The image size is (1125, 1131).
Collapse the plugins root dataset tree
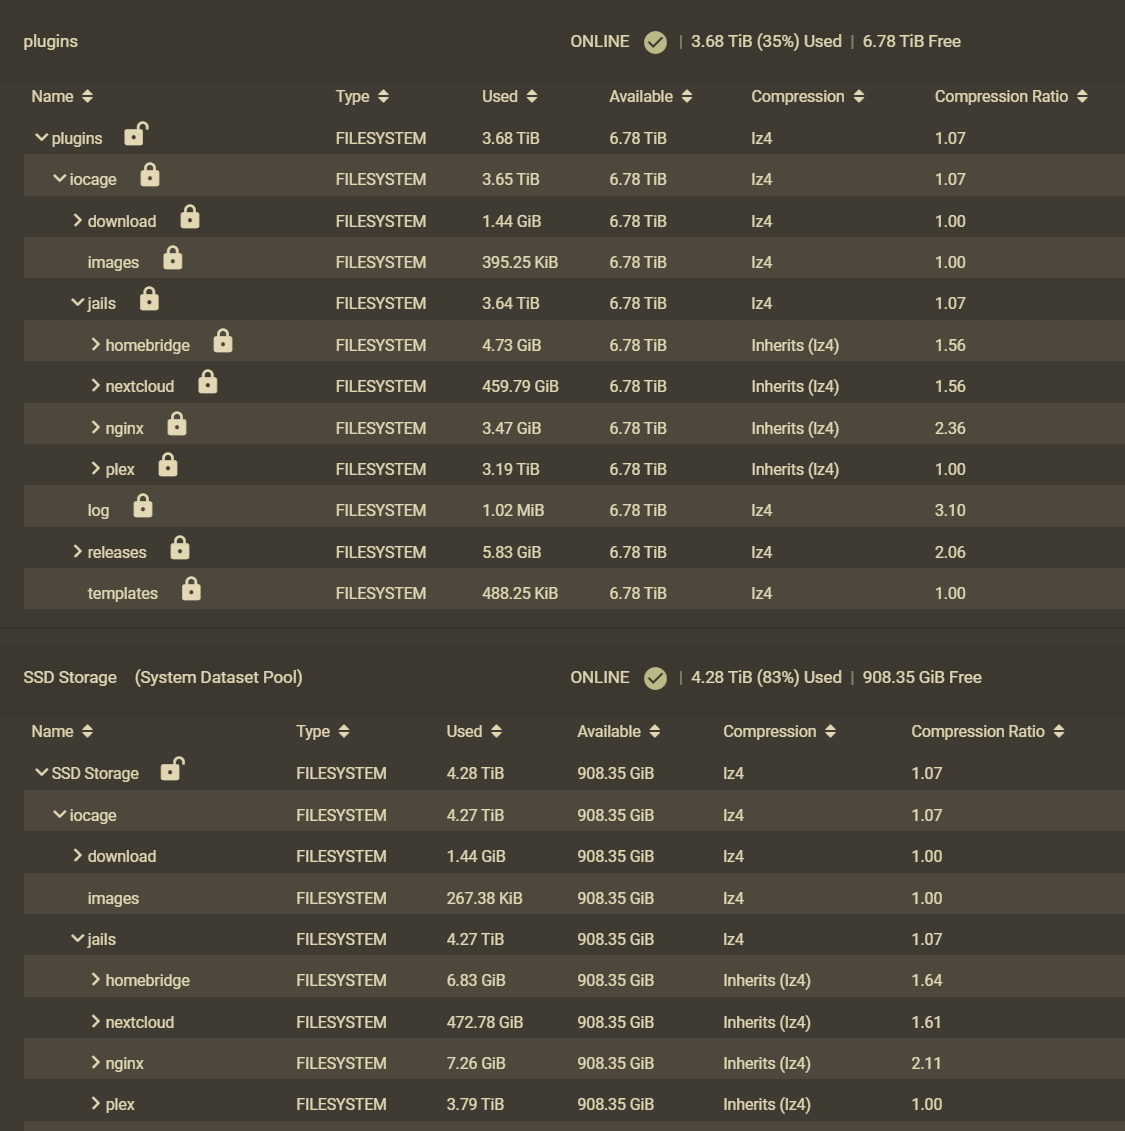42,138
